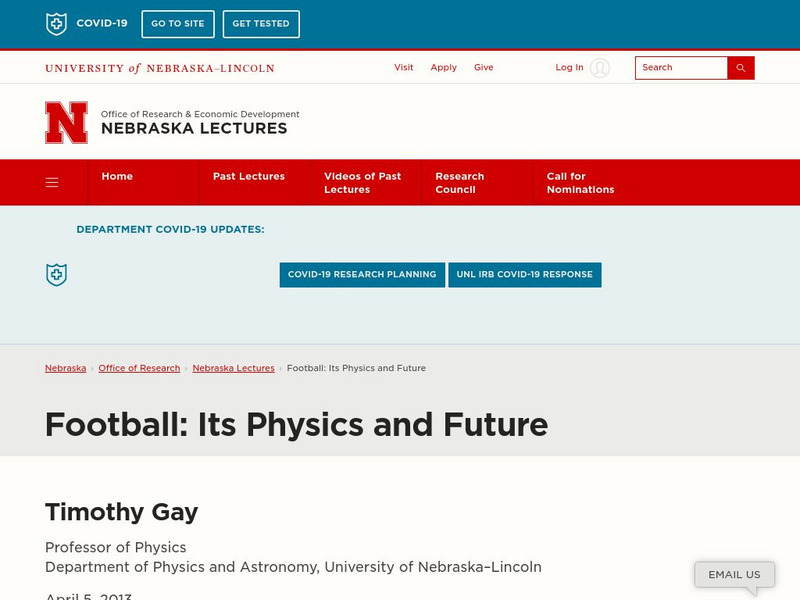Image resolution: width=800 pixels, height=600 pixels.
Task: Open Call for Nominations menu item
Action: point(580,183)
